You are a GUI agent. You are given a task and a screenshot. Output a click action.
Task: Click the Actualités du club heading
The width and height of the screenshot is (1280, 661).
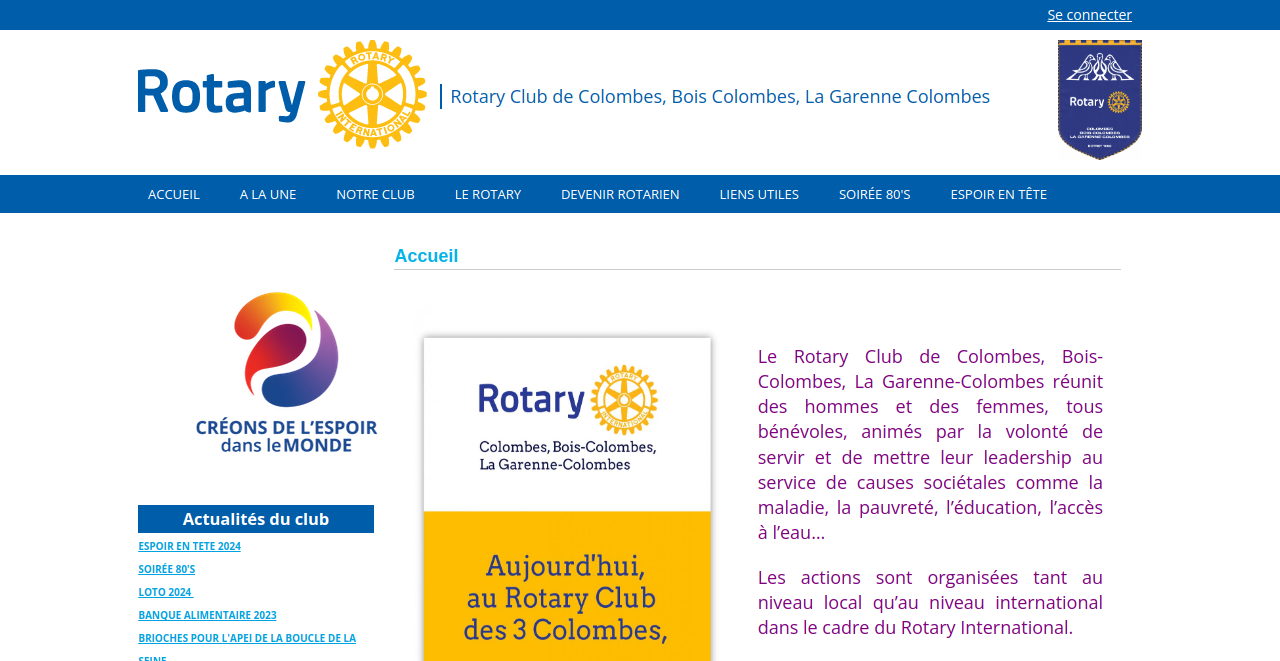256,519
